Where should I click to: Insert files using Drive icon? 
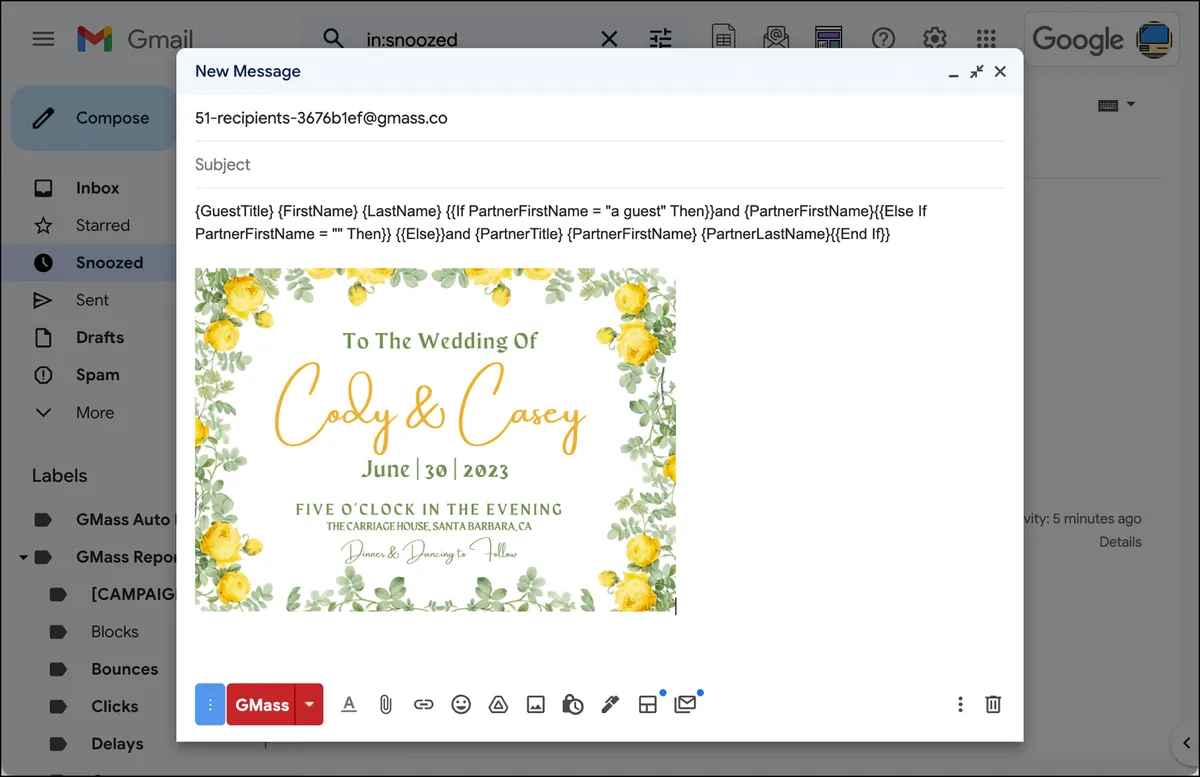498,705
